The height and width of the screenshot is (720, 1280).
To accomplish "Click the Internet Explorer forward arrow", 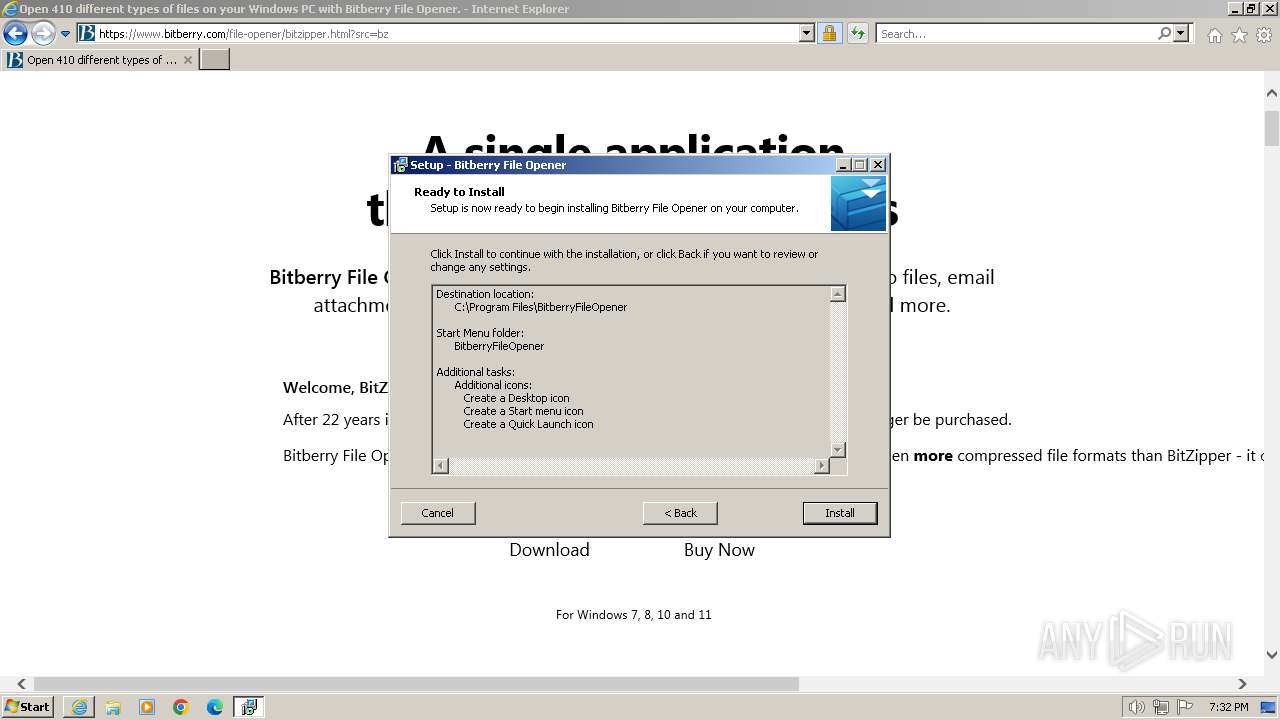I will 43,34.
